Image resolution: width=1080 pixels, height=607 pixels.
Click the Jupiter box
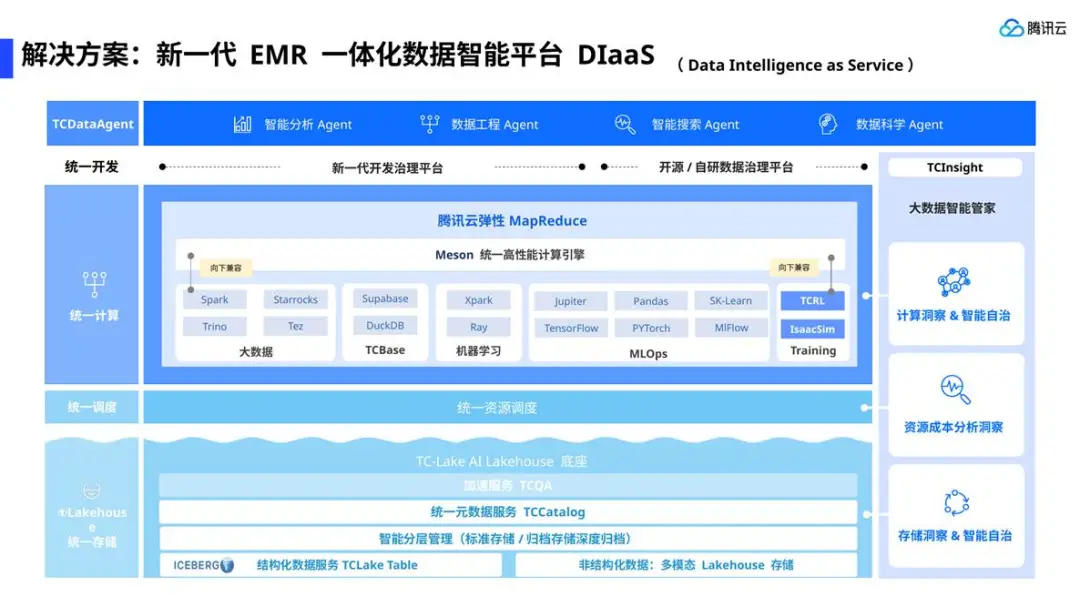tap(570, 301)
